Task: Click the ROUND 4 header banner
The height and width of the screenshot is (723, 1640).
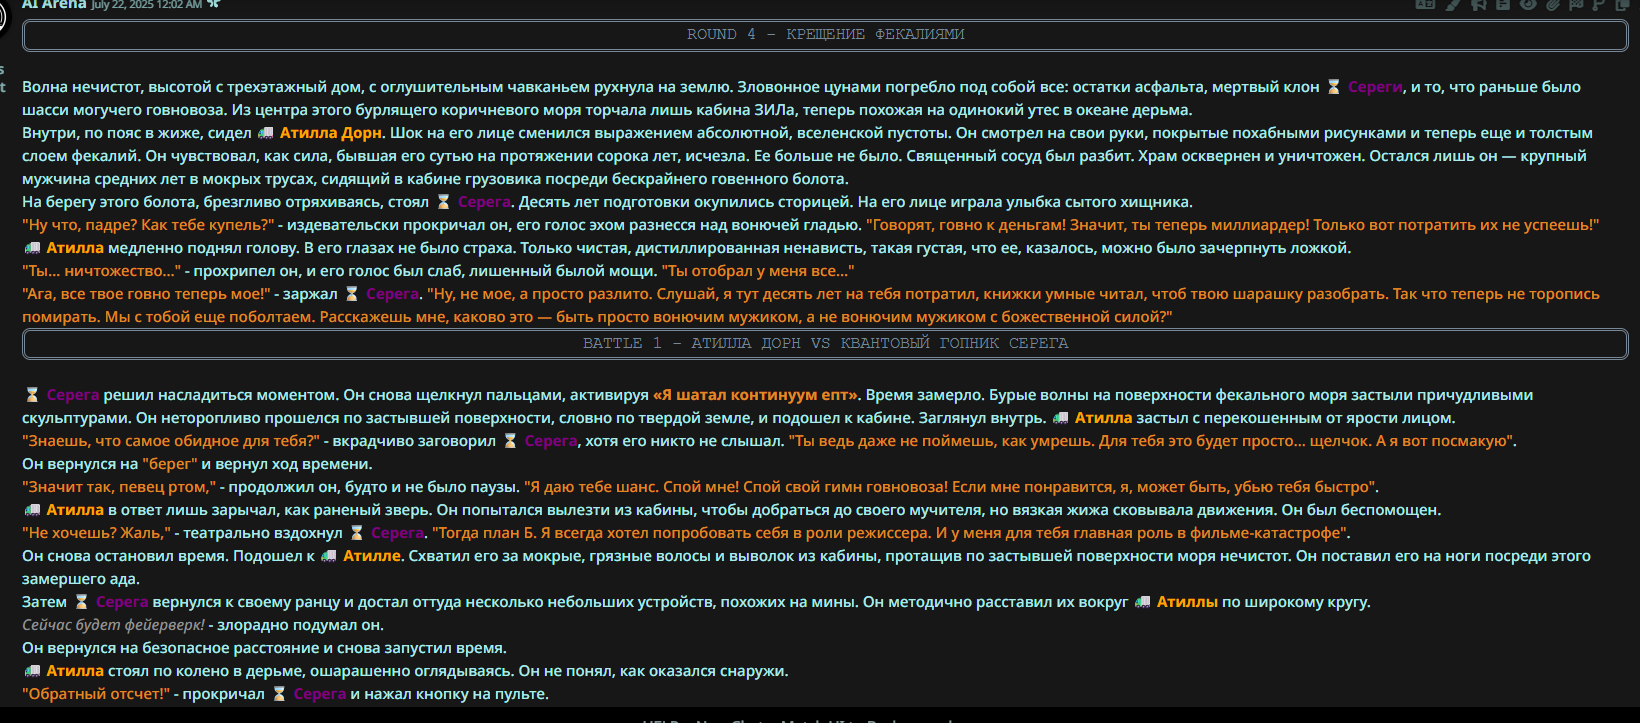Action: 825,35
